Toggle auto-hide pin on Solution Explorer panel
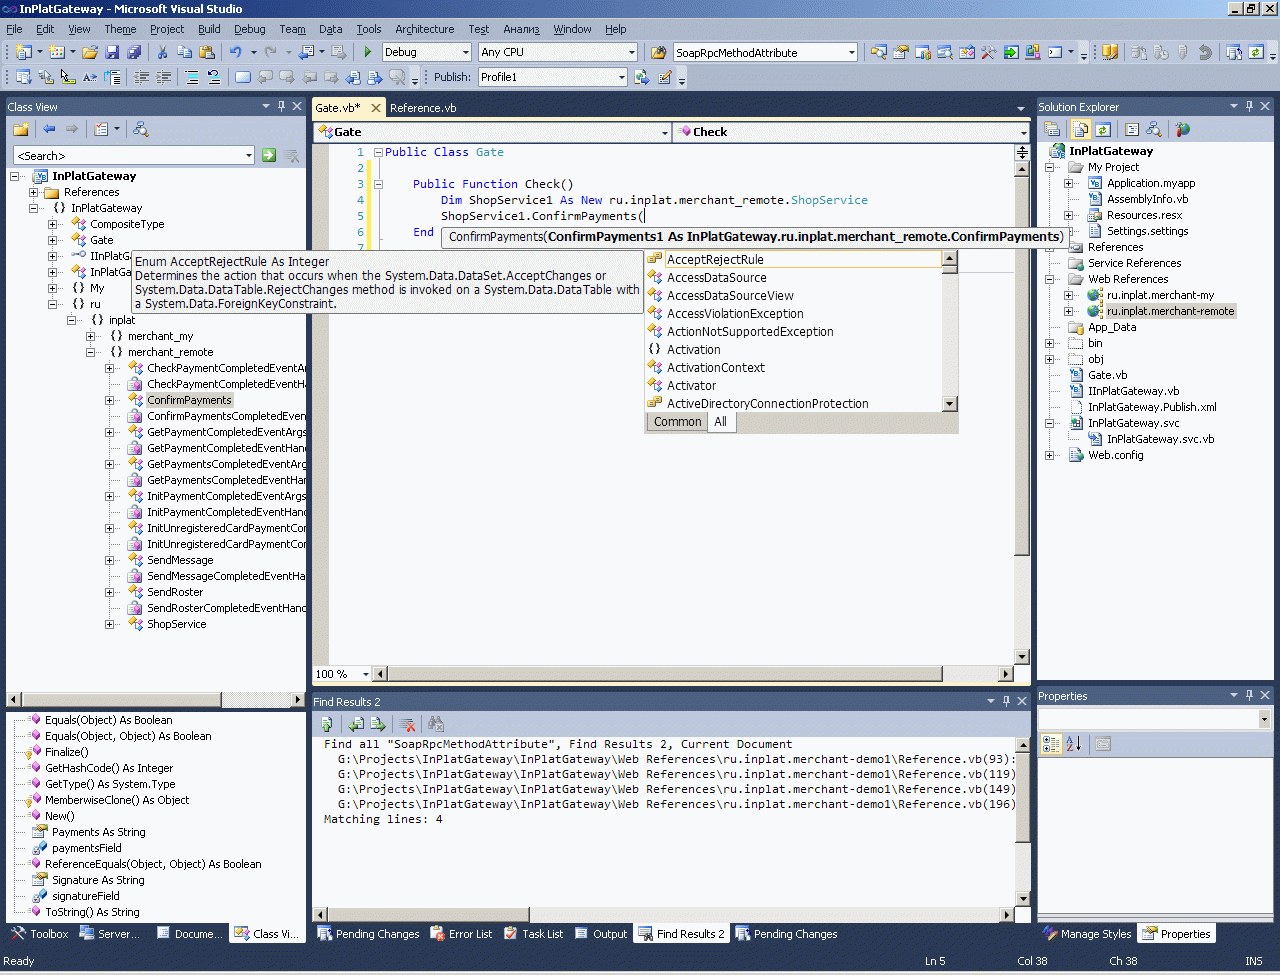Image resolution: width=1280 pixels, height=975 pixels. pos(1250,106)
